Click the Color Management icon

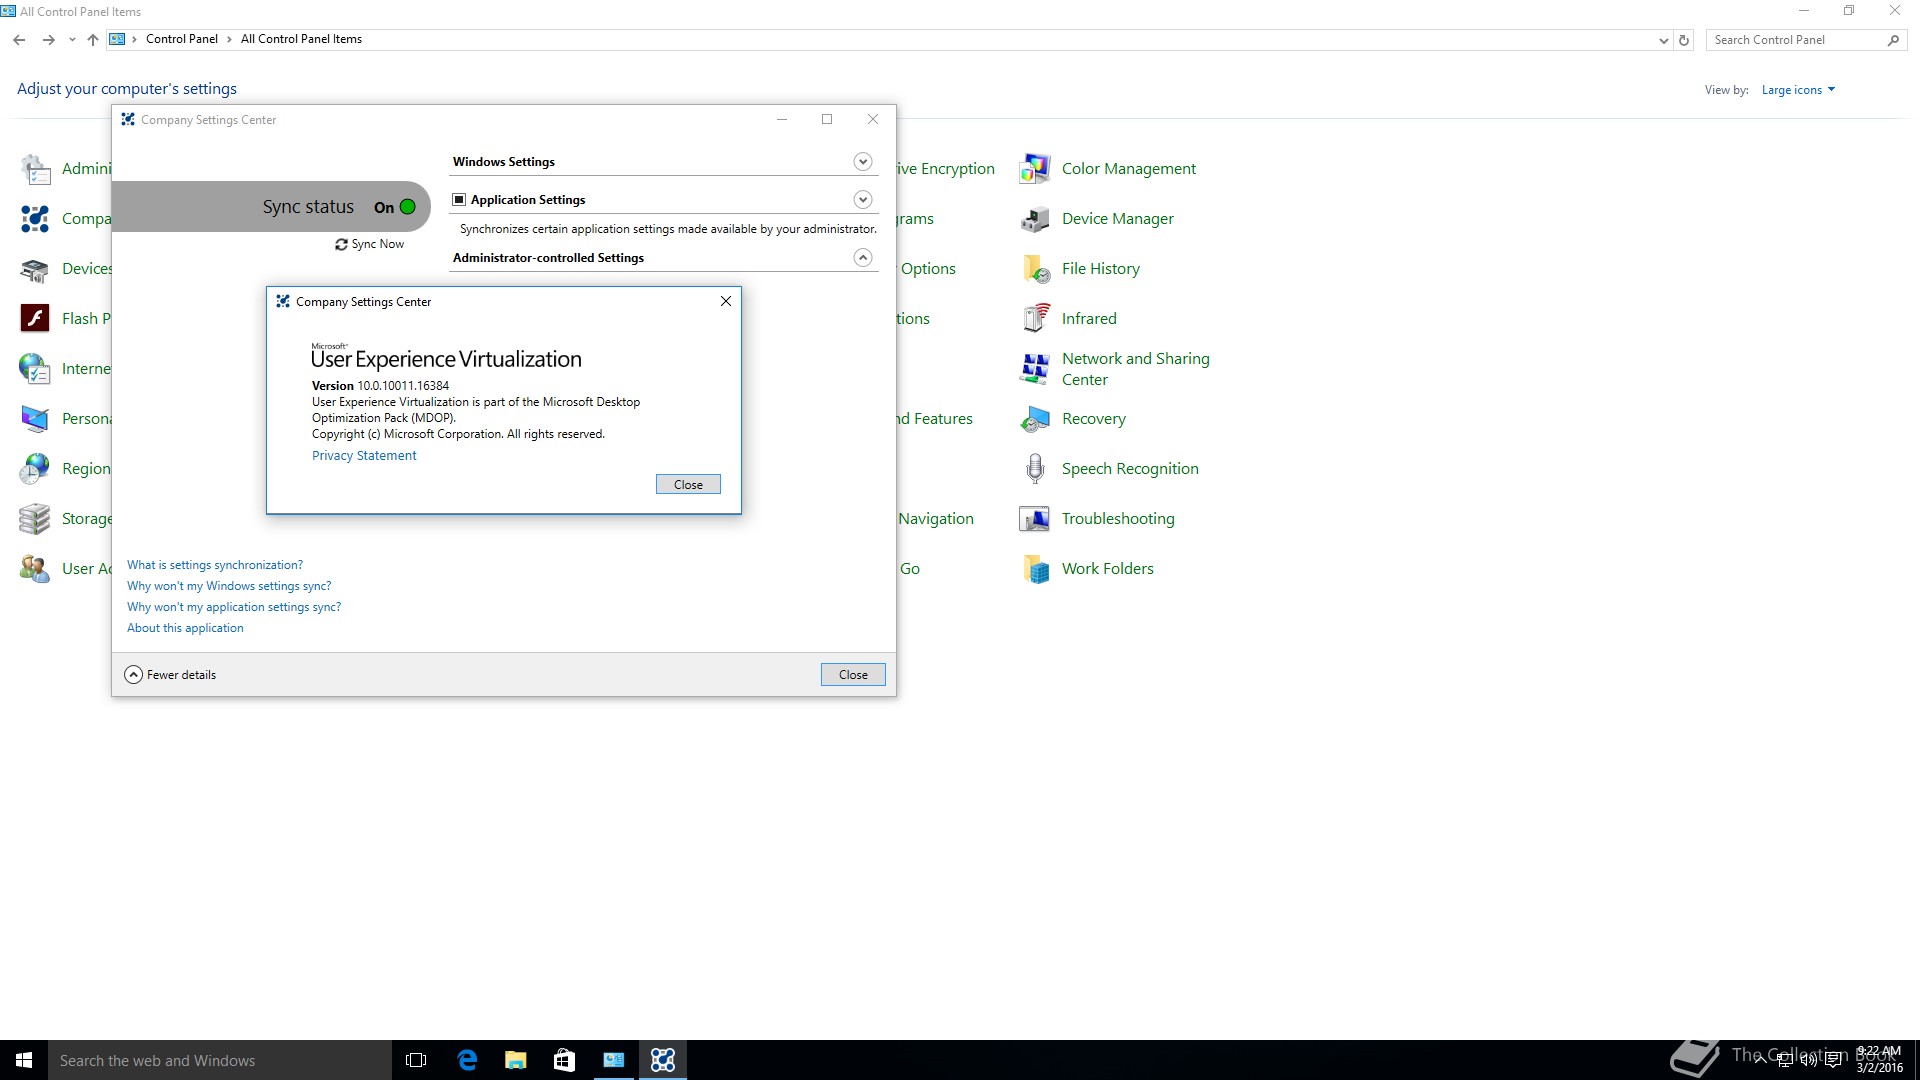[1035, 169]
